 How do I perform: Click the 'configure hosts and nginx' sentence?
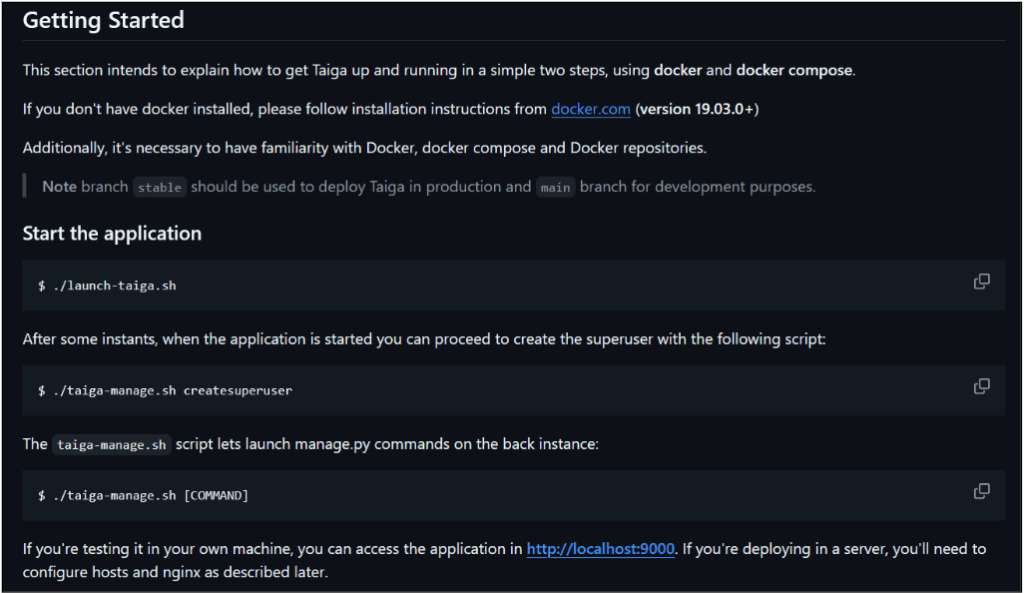click(x=175, y=573)
